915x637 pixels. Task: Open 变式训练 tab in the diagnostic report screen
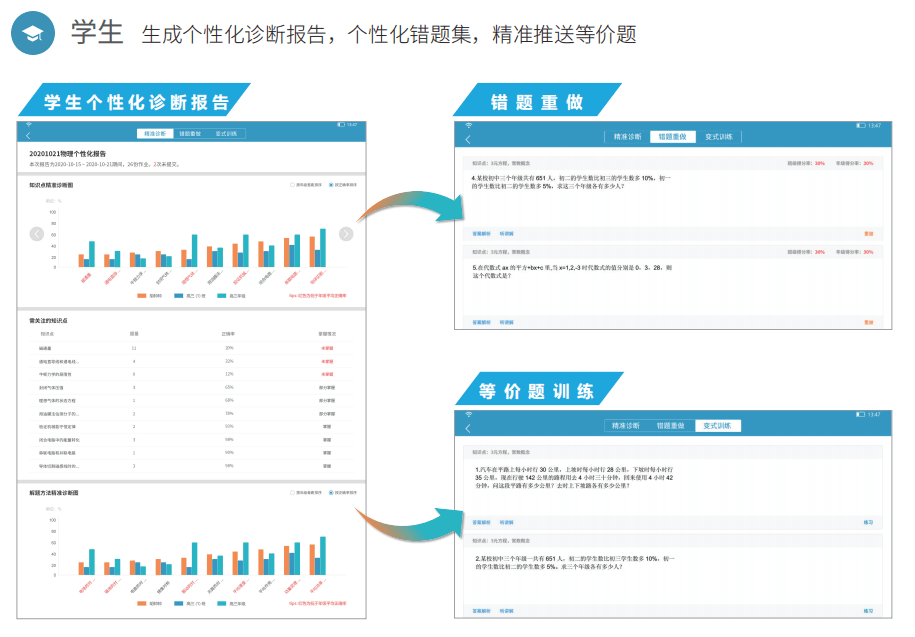coord(226,133)
